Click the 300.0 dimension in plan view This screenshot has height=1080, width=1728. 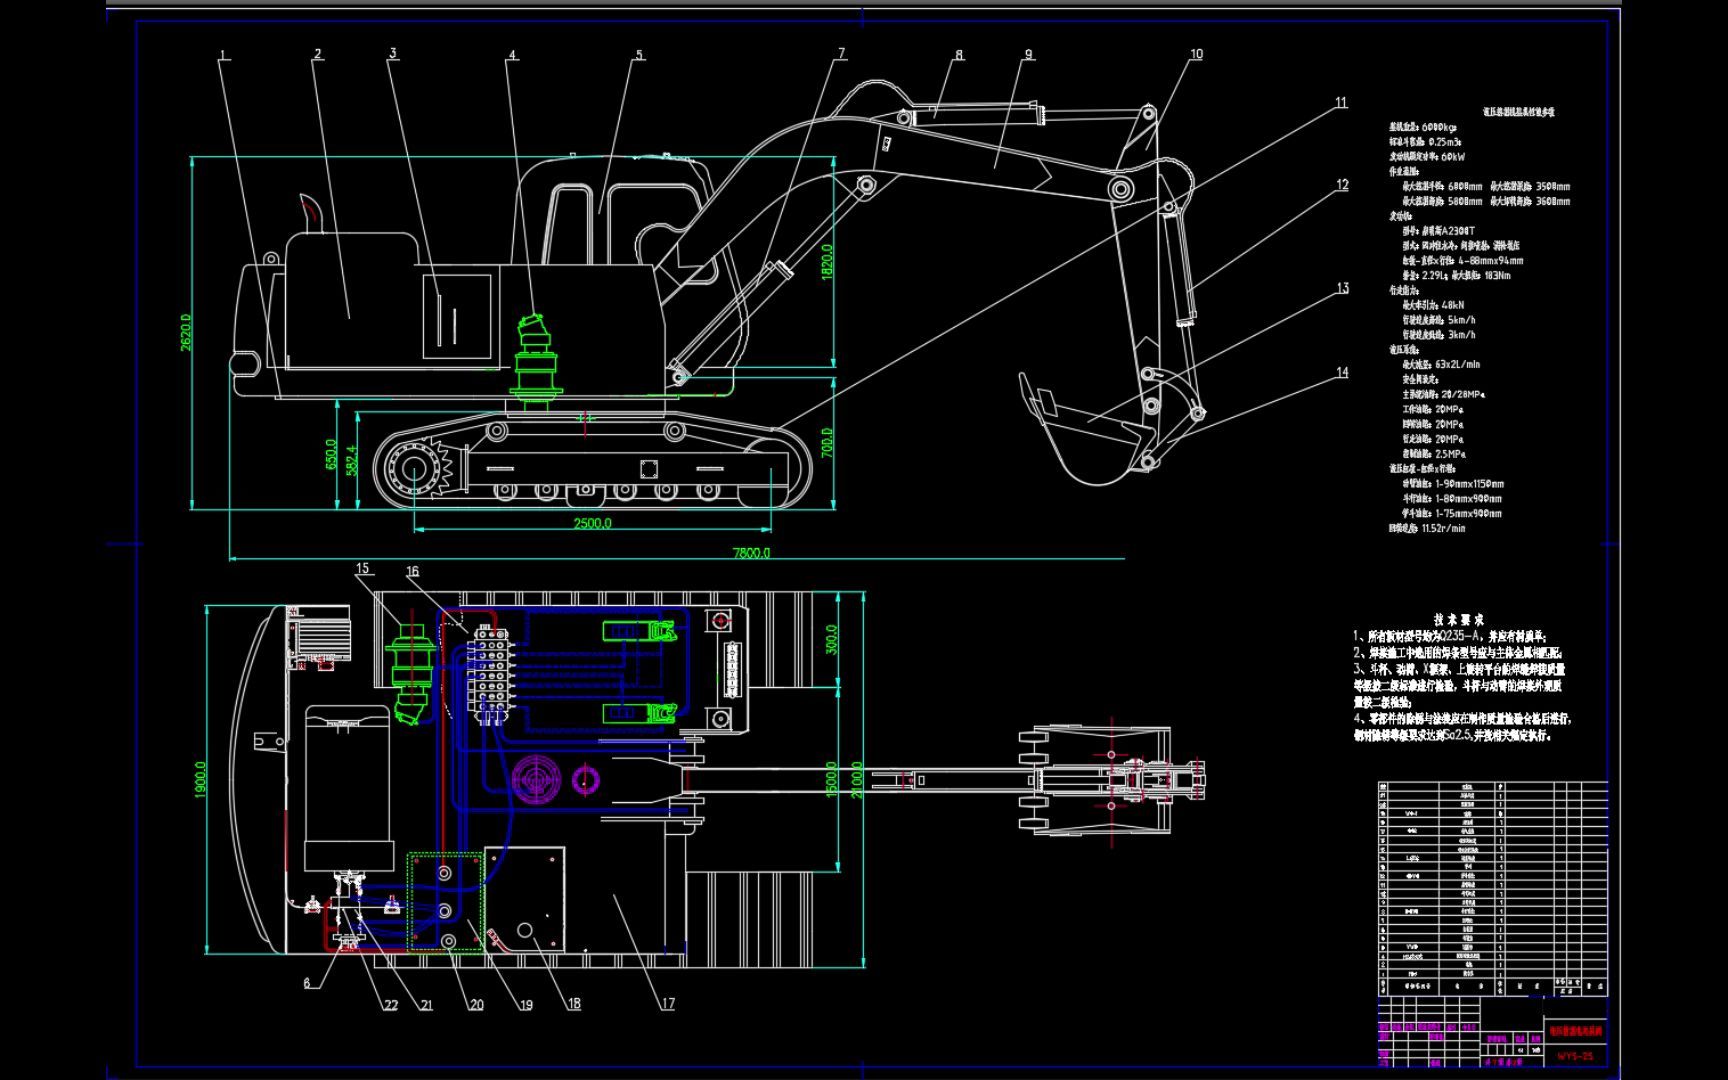[833, 640]
